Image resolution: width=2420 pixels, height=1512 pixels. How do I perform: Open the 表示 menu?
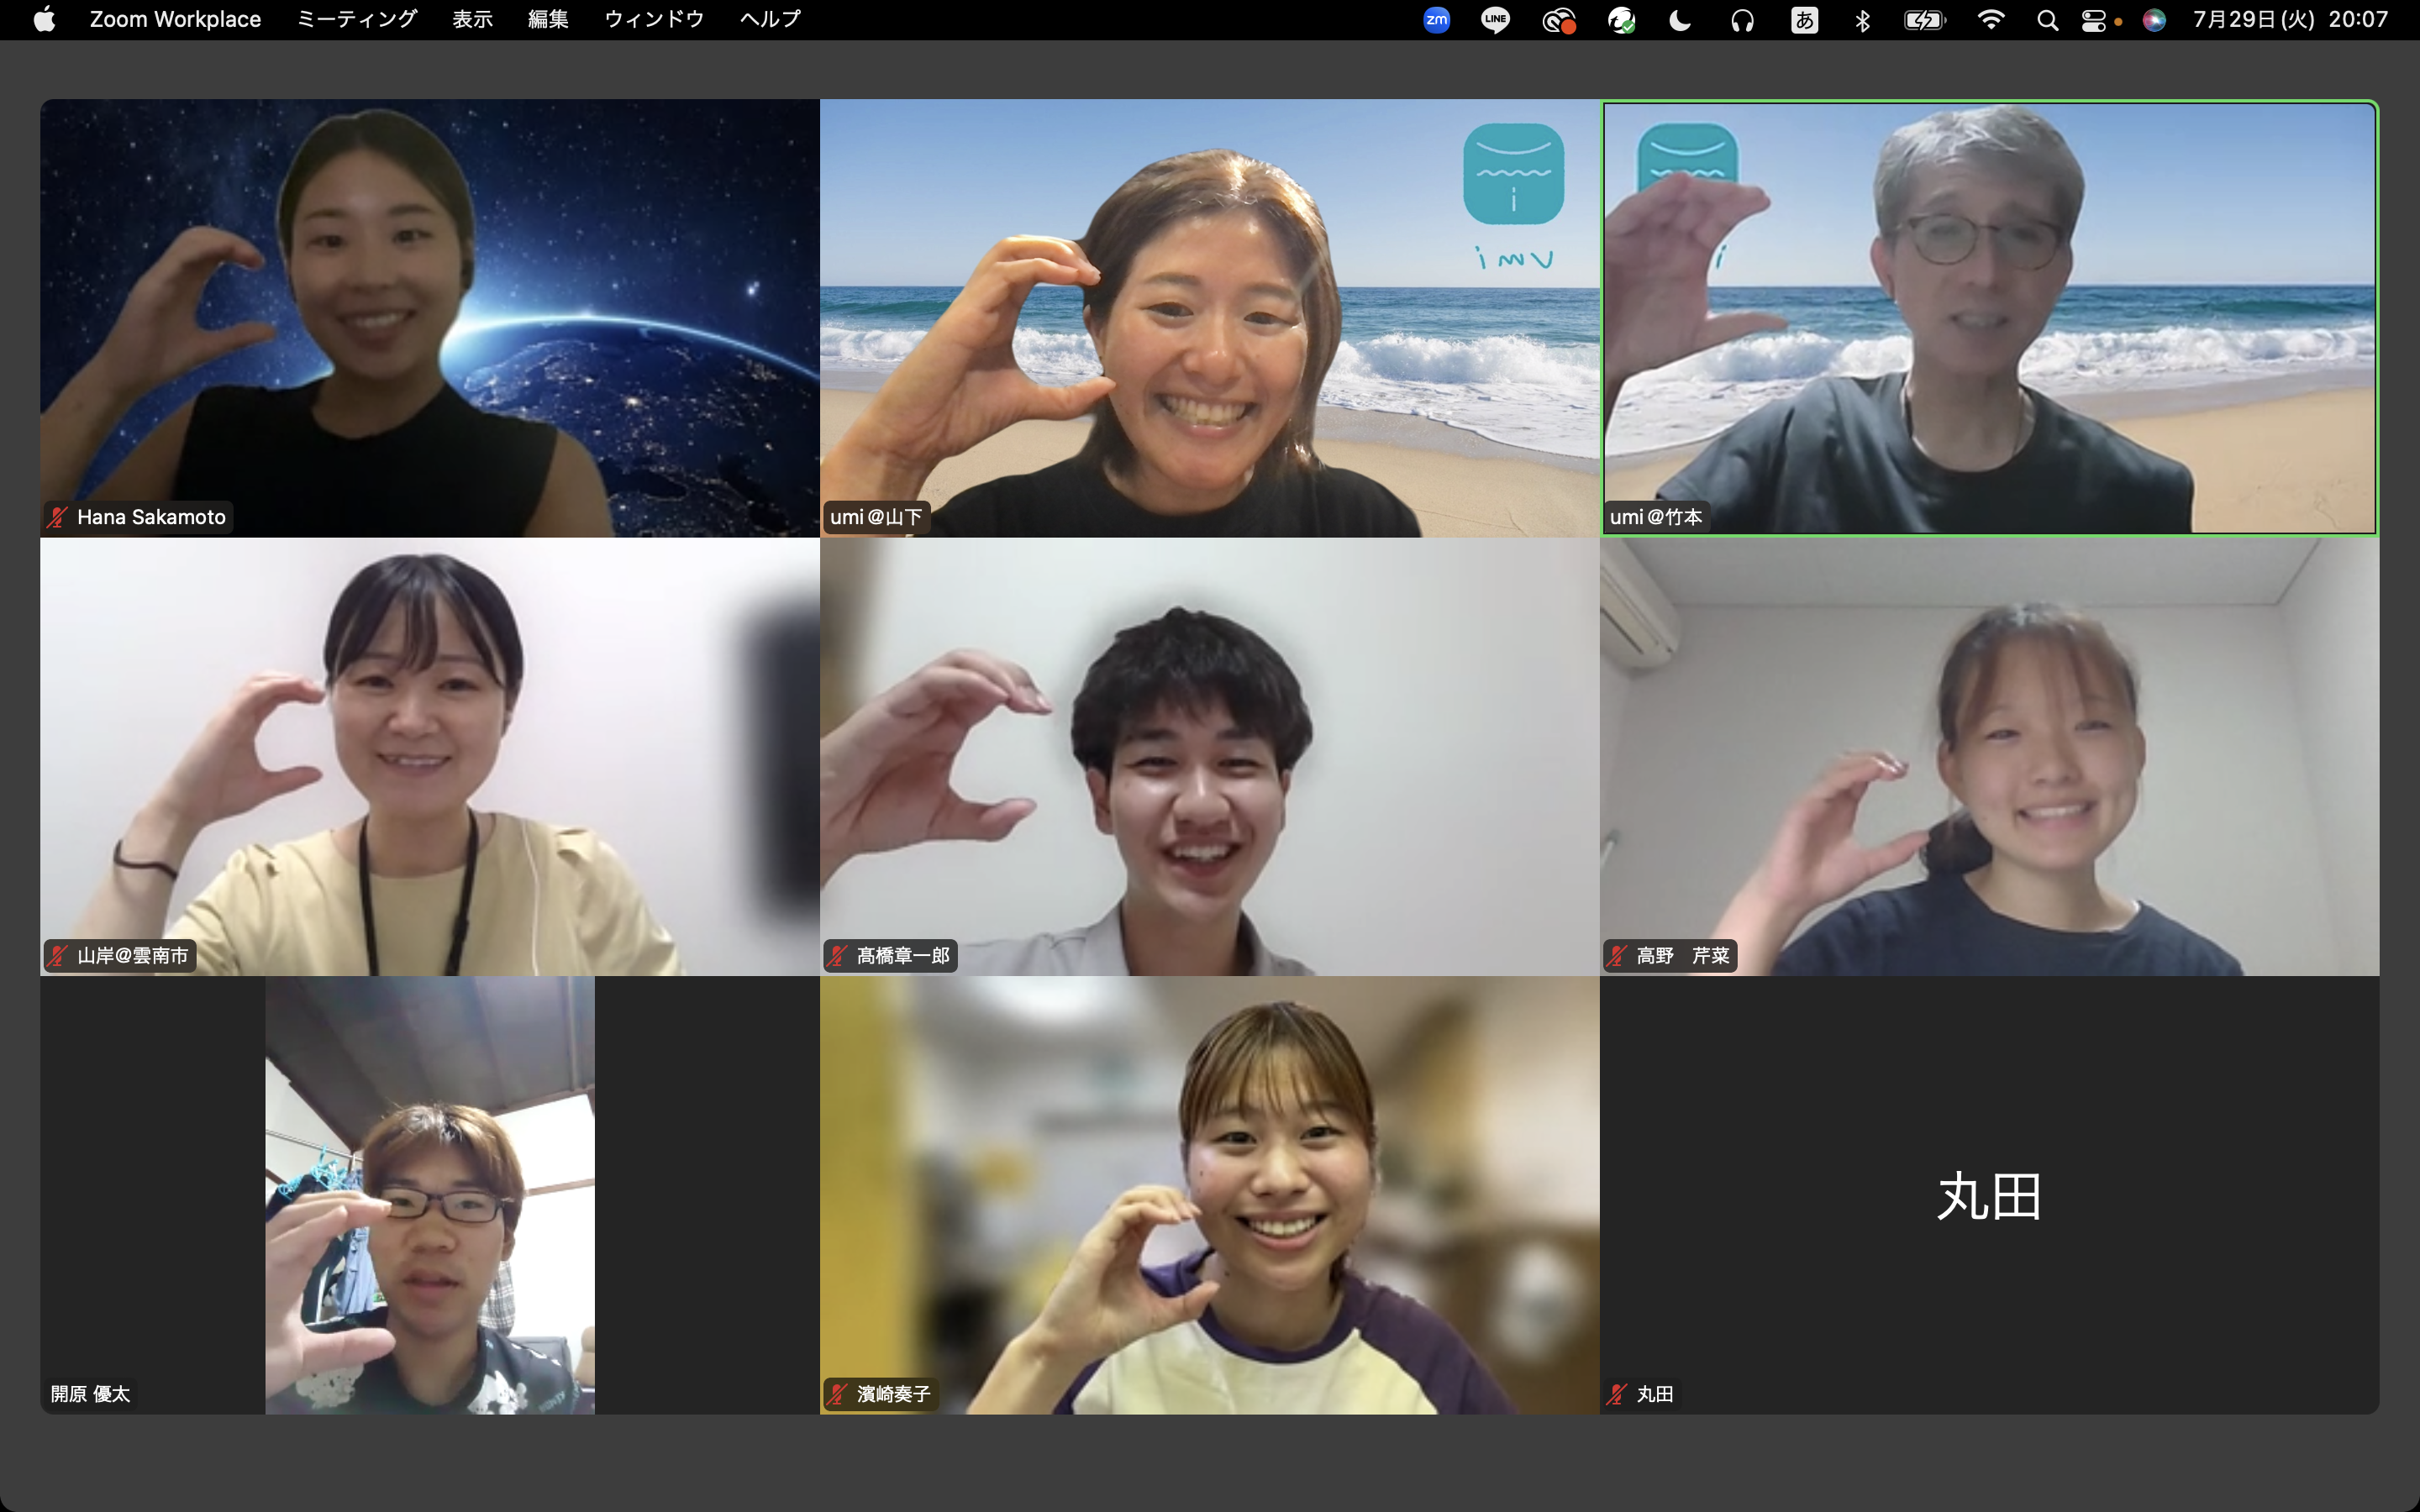(472, 20)
